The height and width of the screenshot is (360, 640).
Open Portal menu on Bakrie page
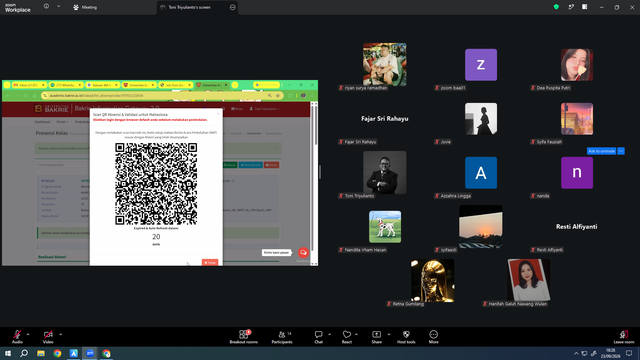coord(62,122)
